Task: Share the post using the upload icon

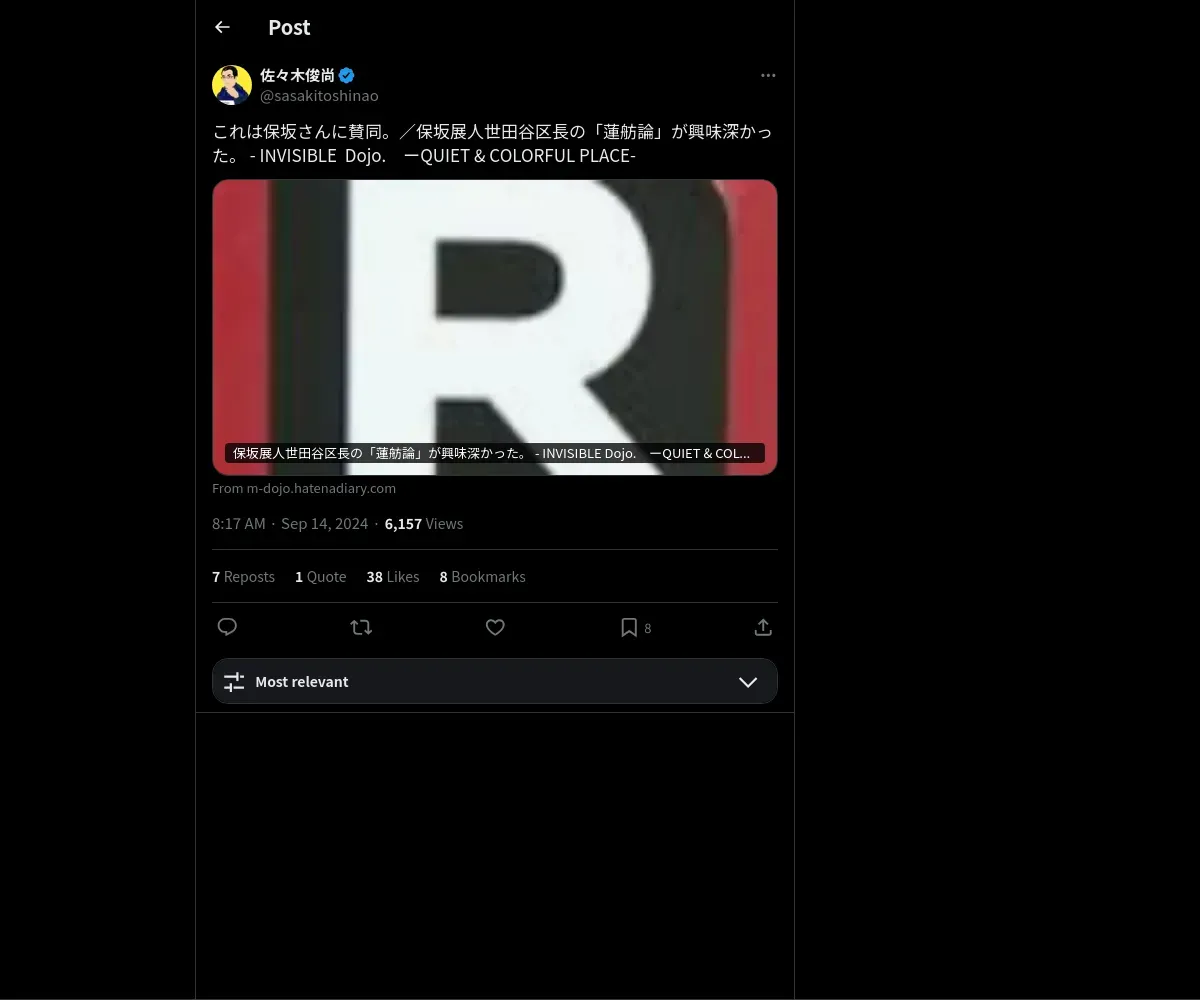Action: pyautogui.click(x=763, y=627)
